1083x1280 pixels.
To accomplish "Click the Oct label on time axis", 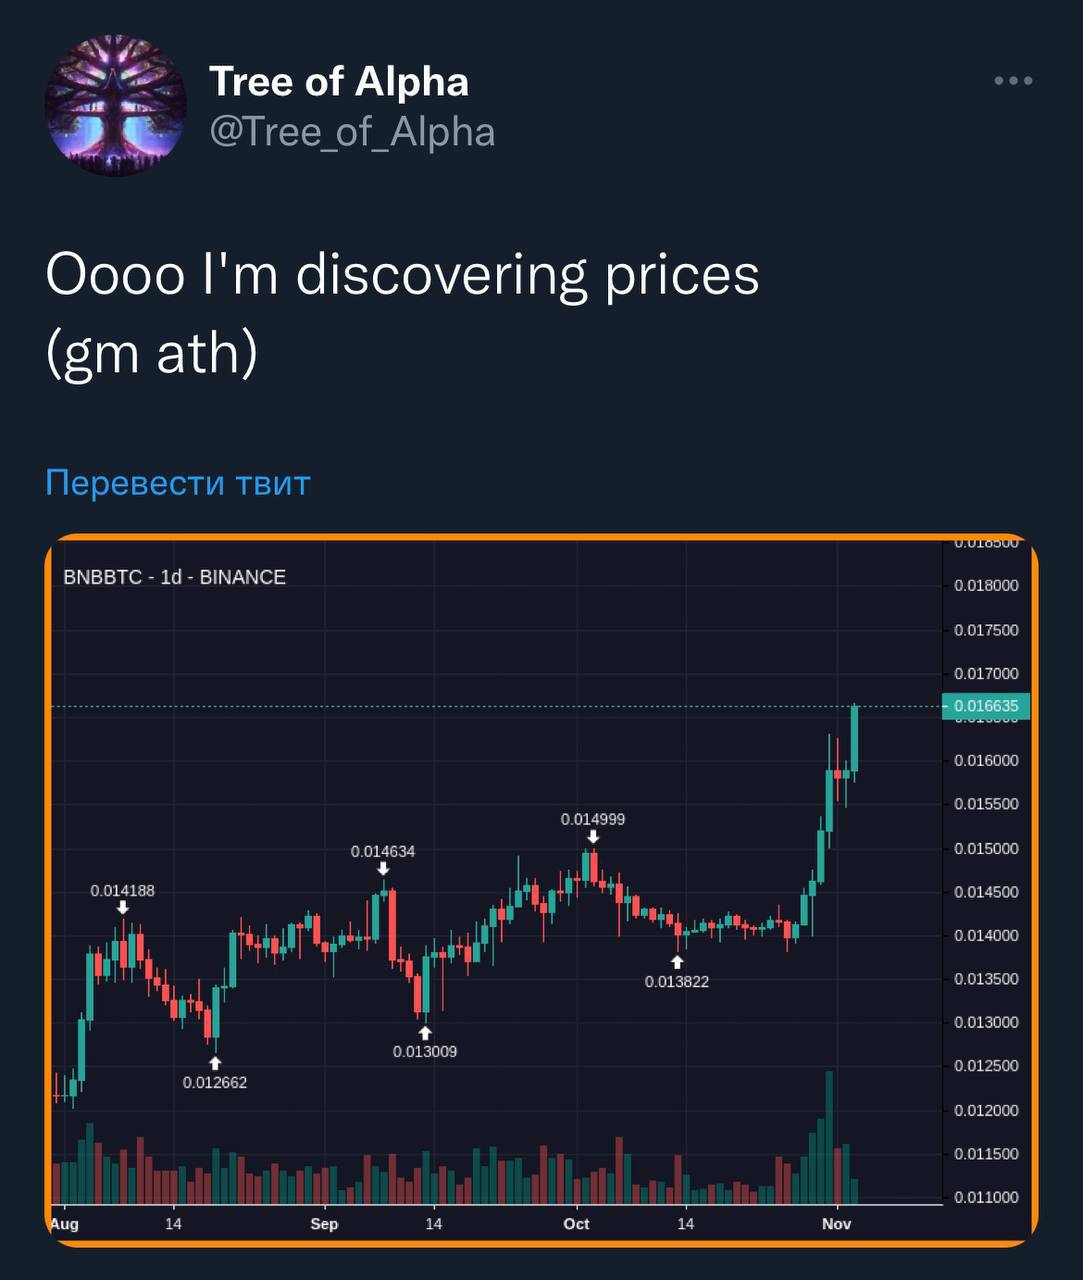I will tap(576, 1224).
